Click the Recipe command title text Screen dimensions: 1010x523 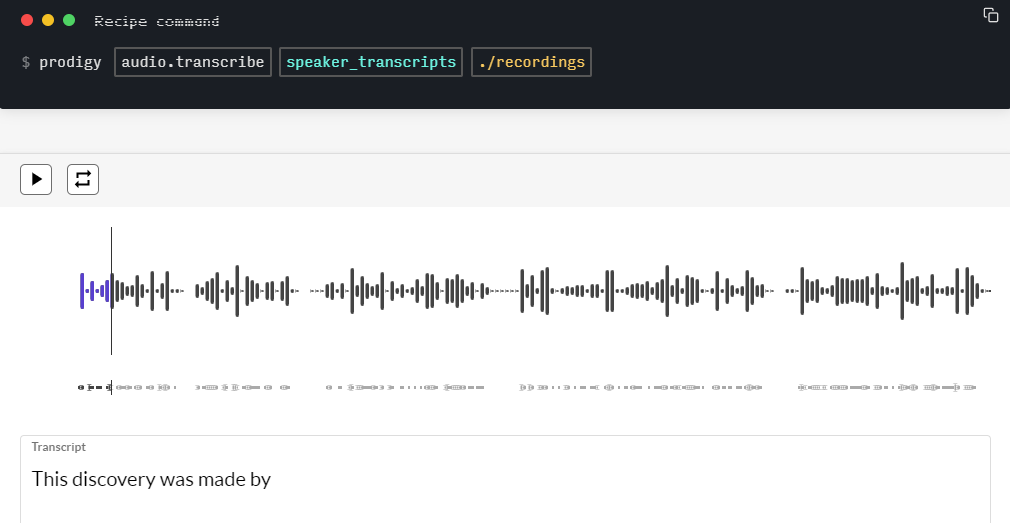pyautogui.click(x=156, y=21)
